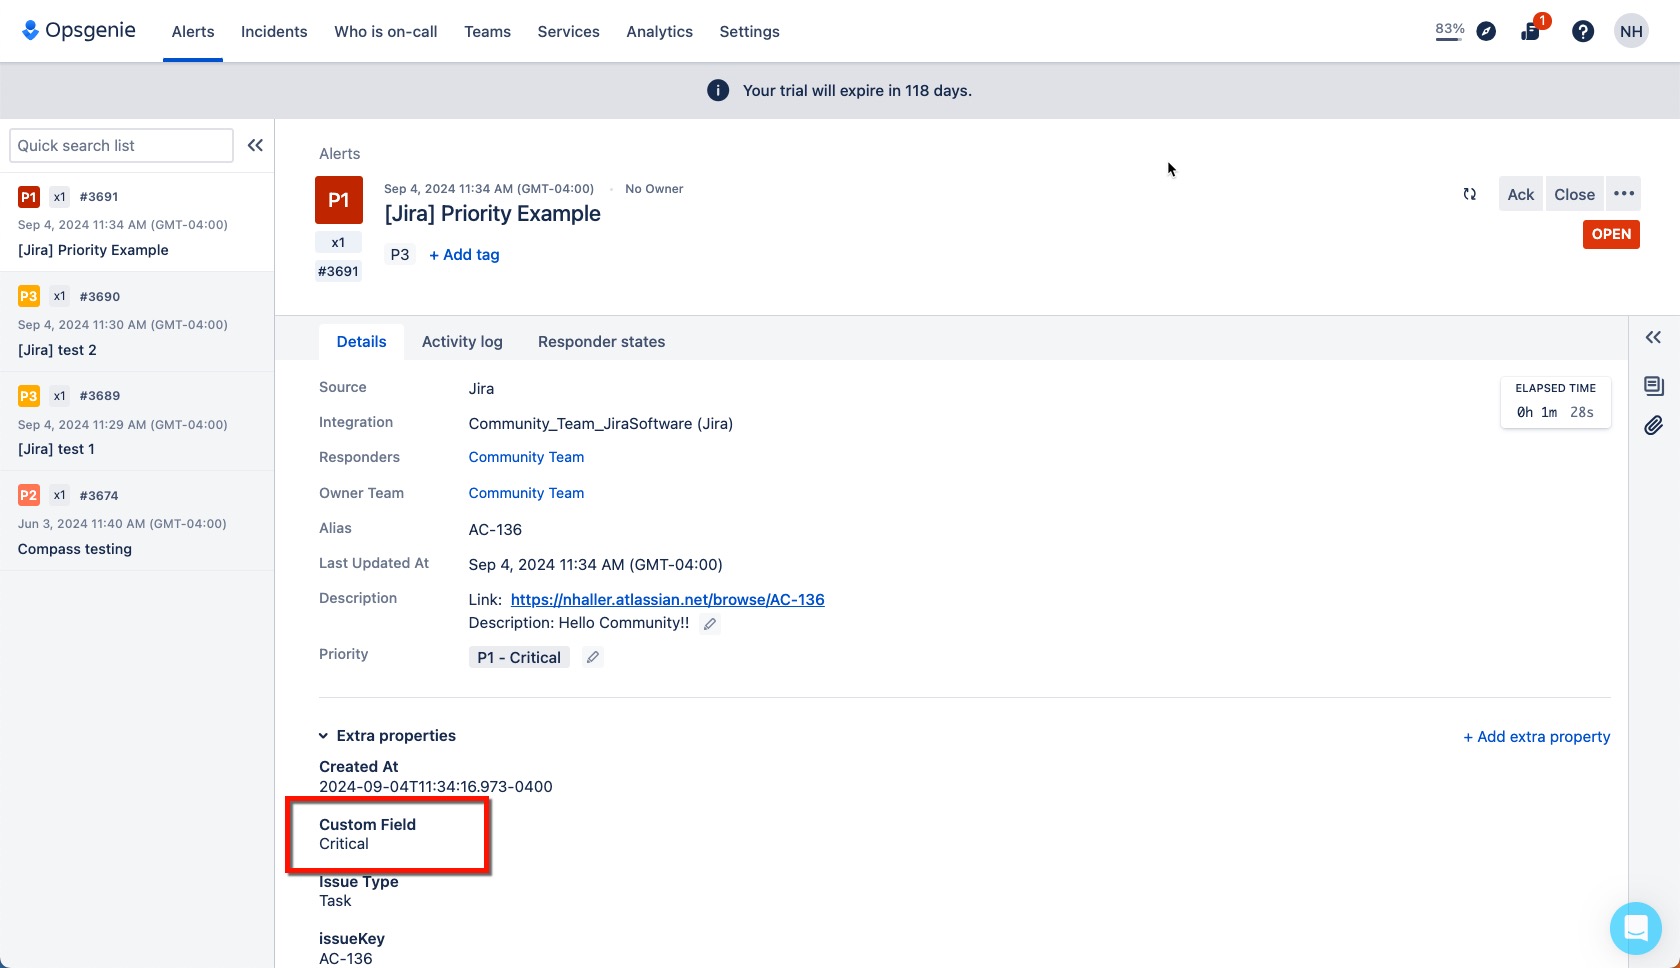Open the Who is on-call menu item
Screen dimensions: 1680x968
pyautogui.click(x=385, y=31)
